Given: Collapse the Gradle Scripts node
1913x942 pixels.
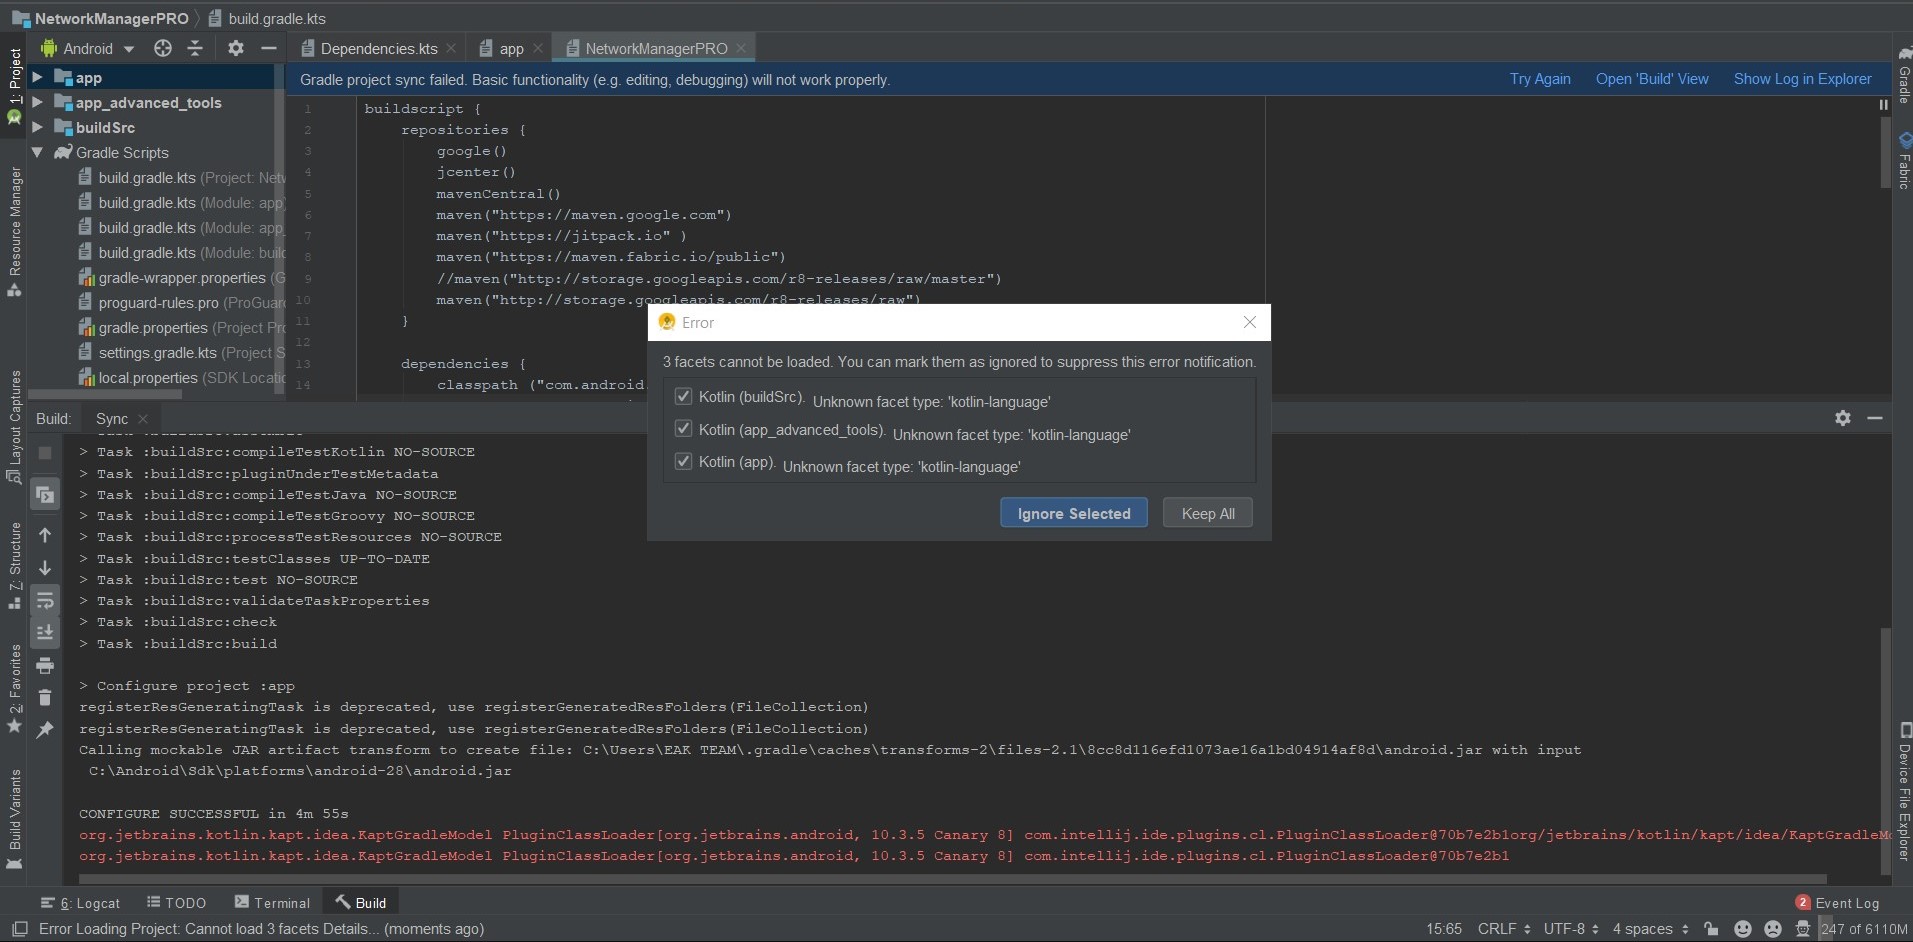Looking at the screenshot, I should (37, 152).
